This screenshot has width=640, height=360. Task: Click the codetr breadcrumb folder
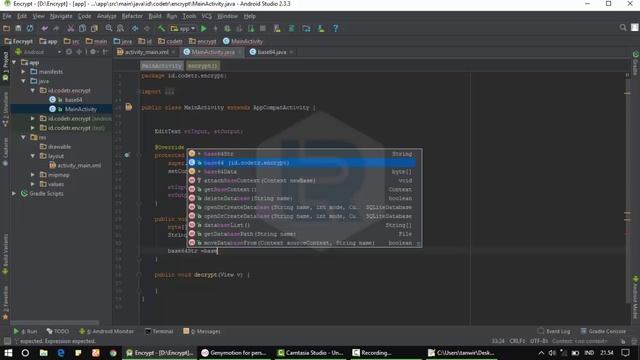(x=170, y=42)
